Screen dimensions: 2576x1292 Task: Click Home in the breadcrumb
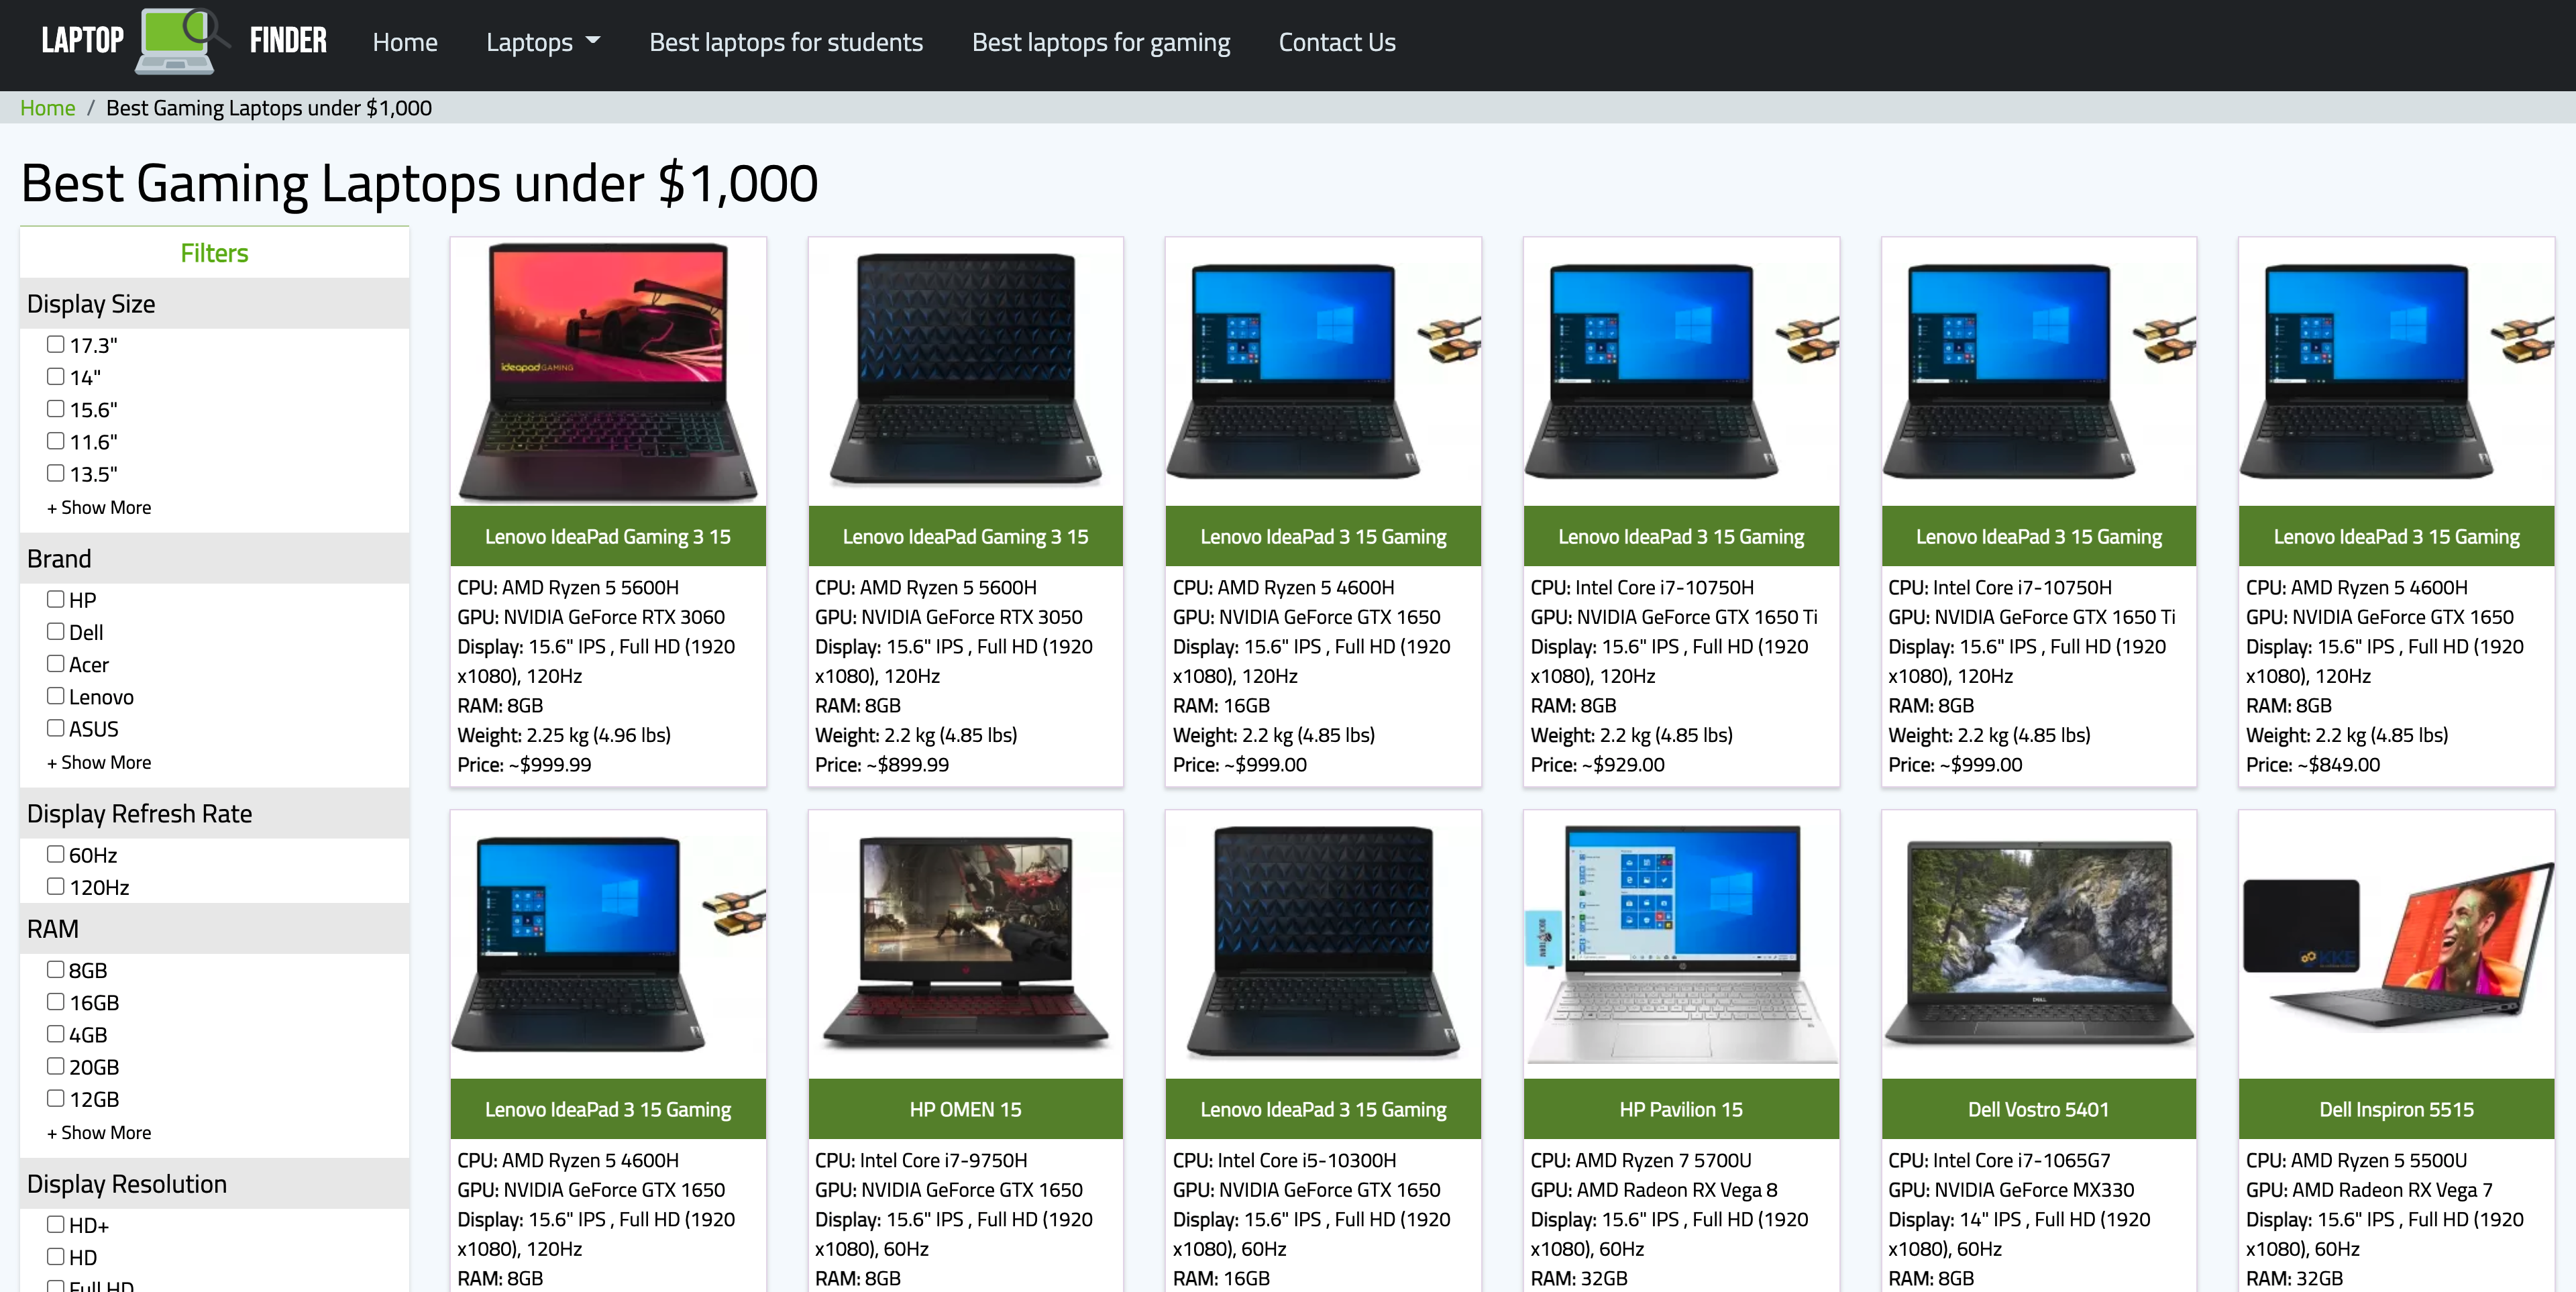[x=47, y=108]
